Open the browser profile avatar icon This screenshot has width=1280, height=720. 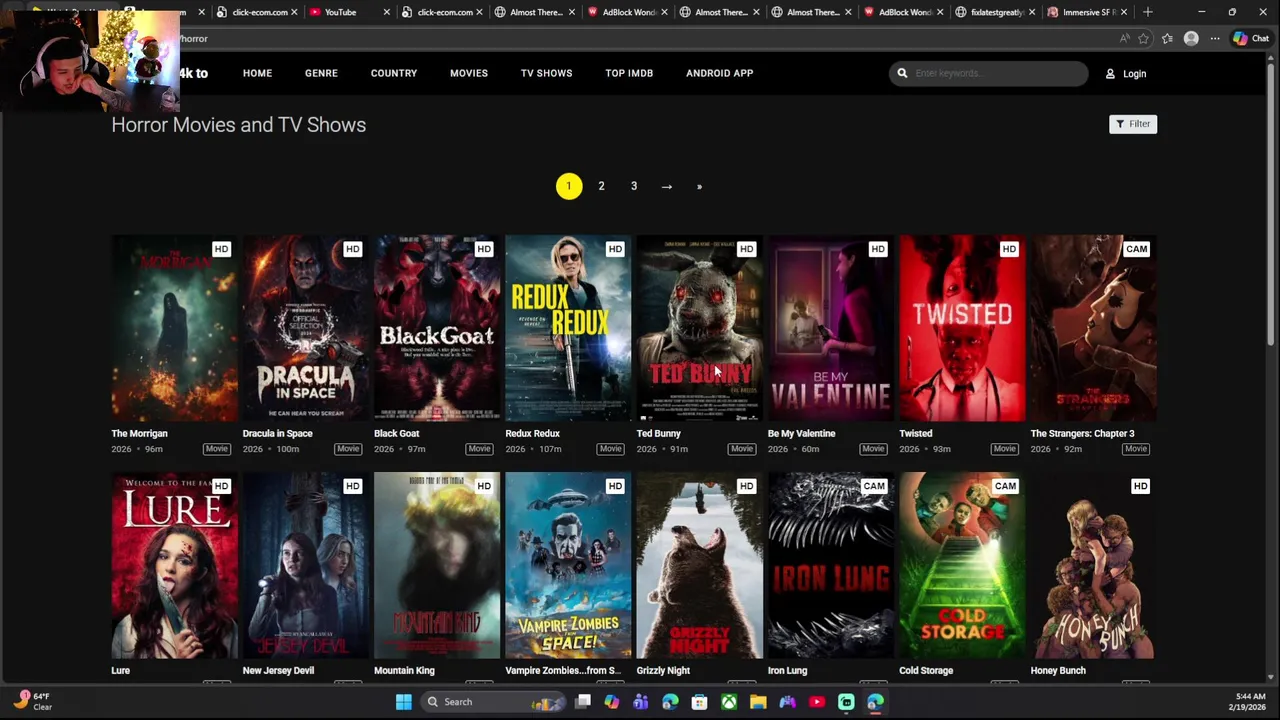point(1191,38)
